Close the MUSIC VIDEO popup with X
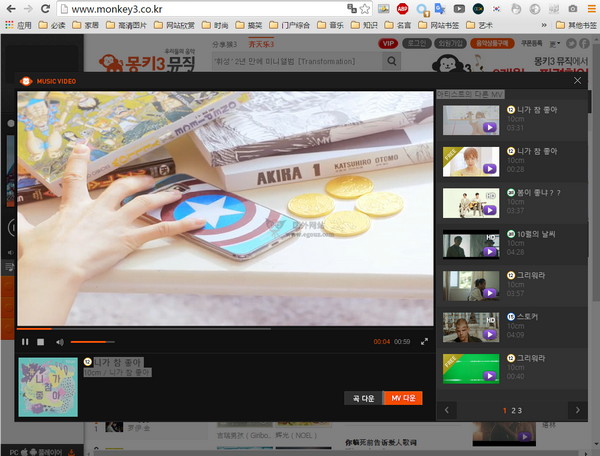Screen dimensions: 600x456 point(577,80)
